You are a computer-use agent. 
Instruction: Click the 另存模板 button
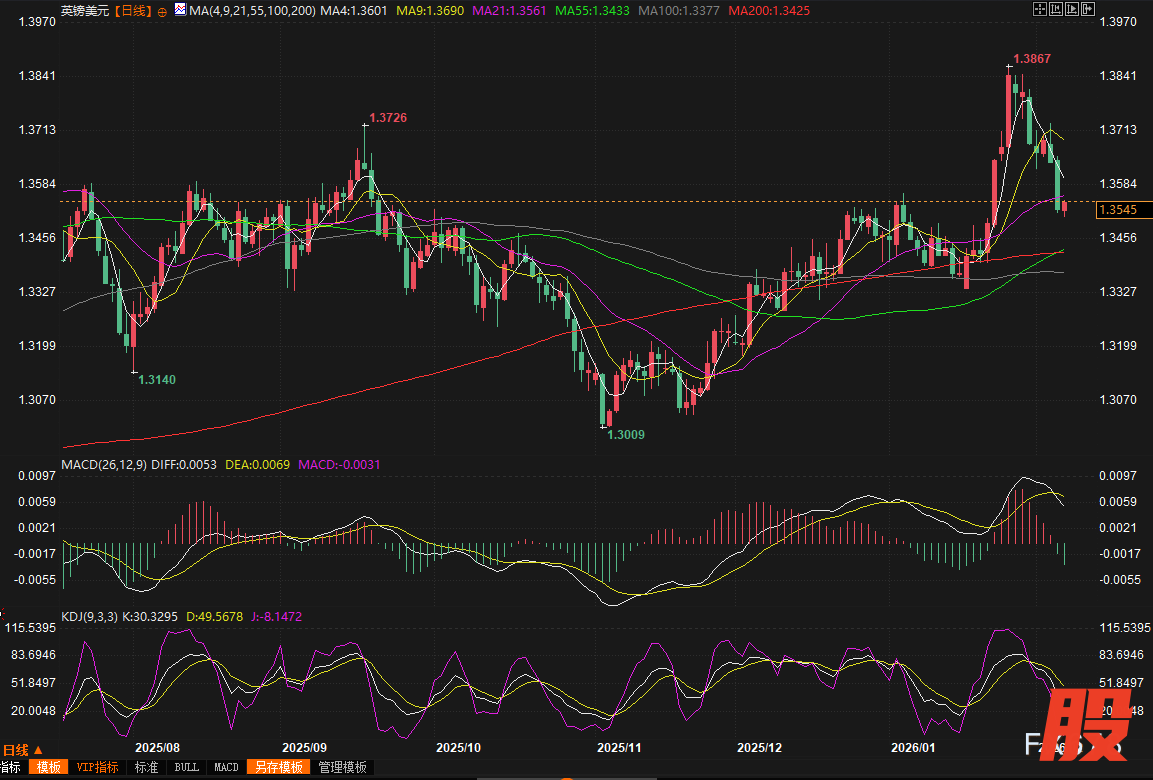point(278,767)
